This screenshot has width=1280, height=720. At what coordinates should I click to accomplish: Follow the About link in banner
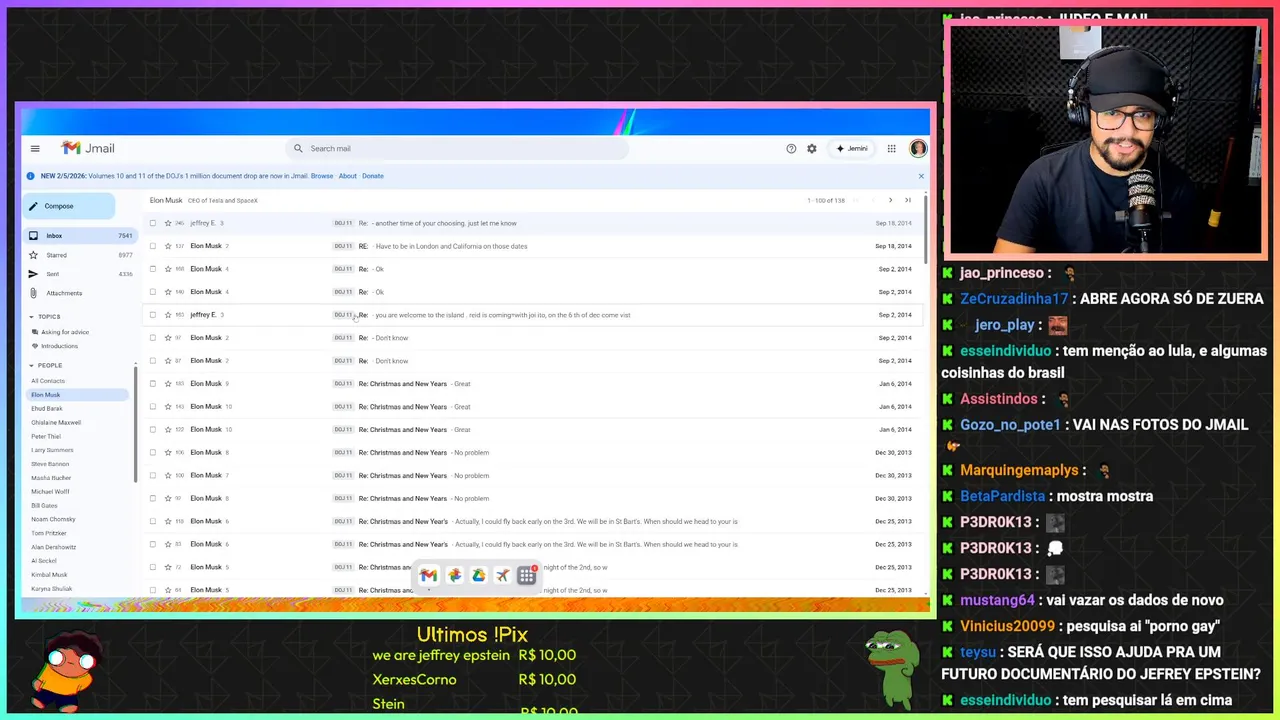pos(347,176)
